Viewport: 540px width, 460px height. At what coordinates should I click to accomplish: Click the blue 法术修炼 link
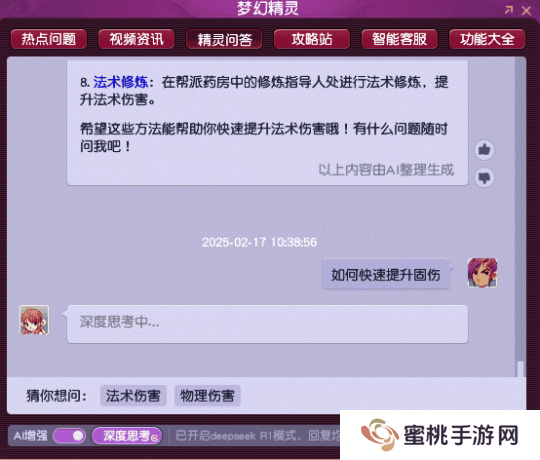tap(121, 82)
